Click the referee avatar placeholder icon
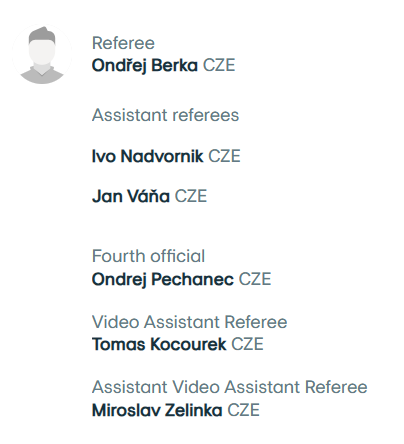Screen dimensions: 404x444 coord(42,54)
